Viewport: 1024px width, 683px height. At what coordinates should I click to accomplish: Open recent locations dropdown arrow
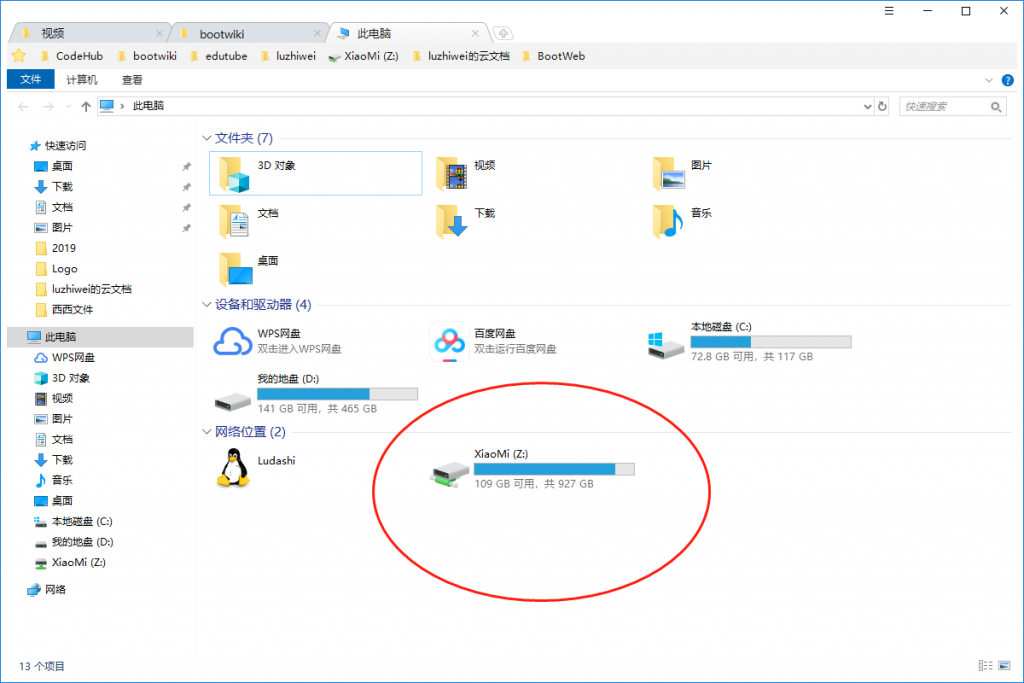[69, 106]
